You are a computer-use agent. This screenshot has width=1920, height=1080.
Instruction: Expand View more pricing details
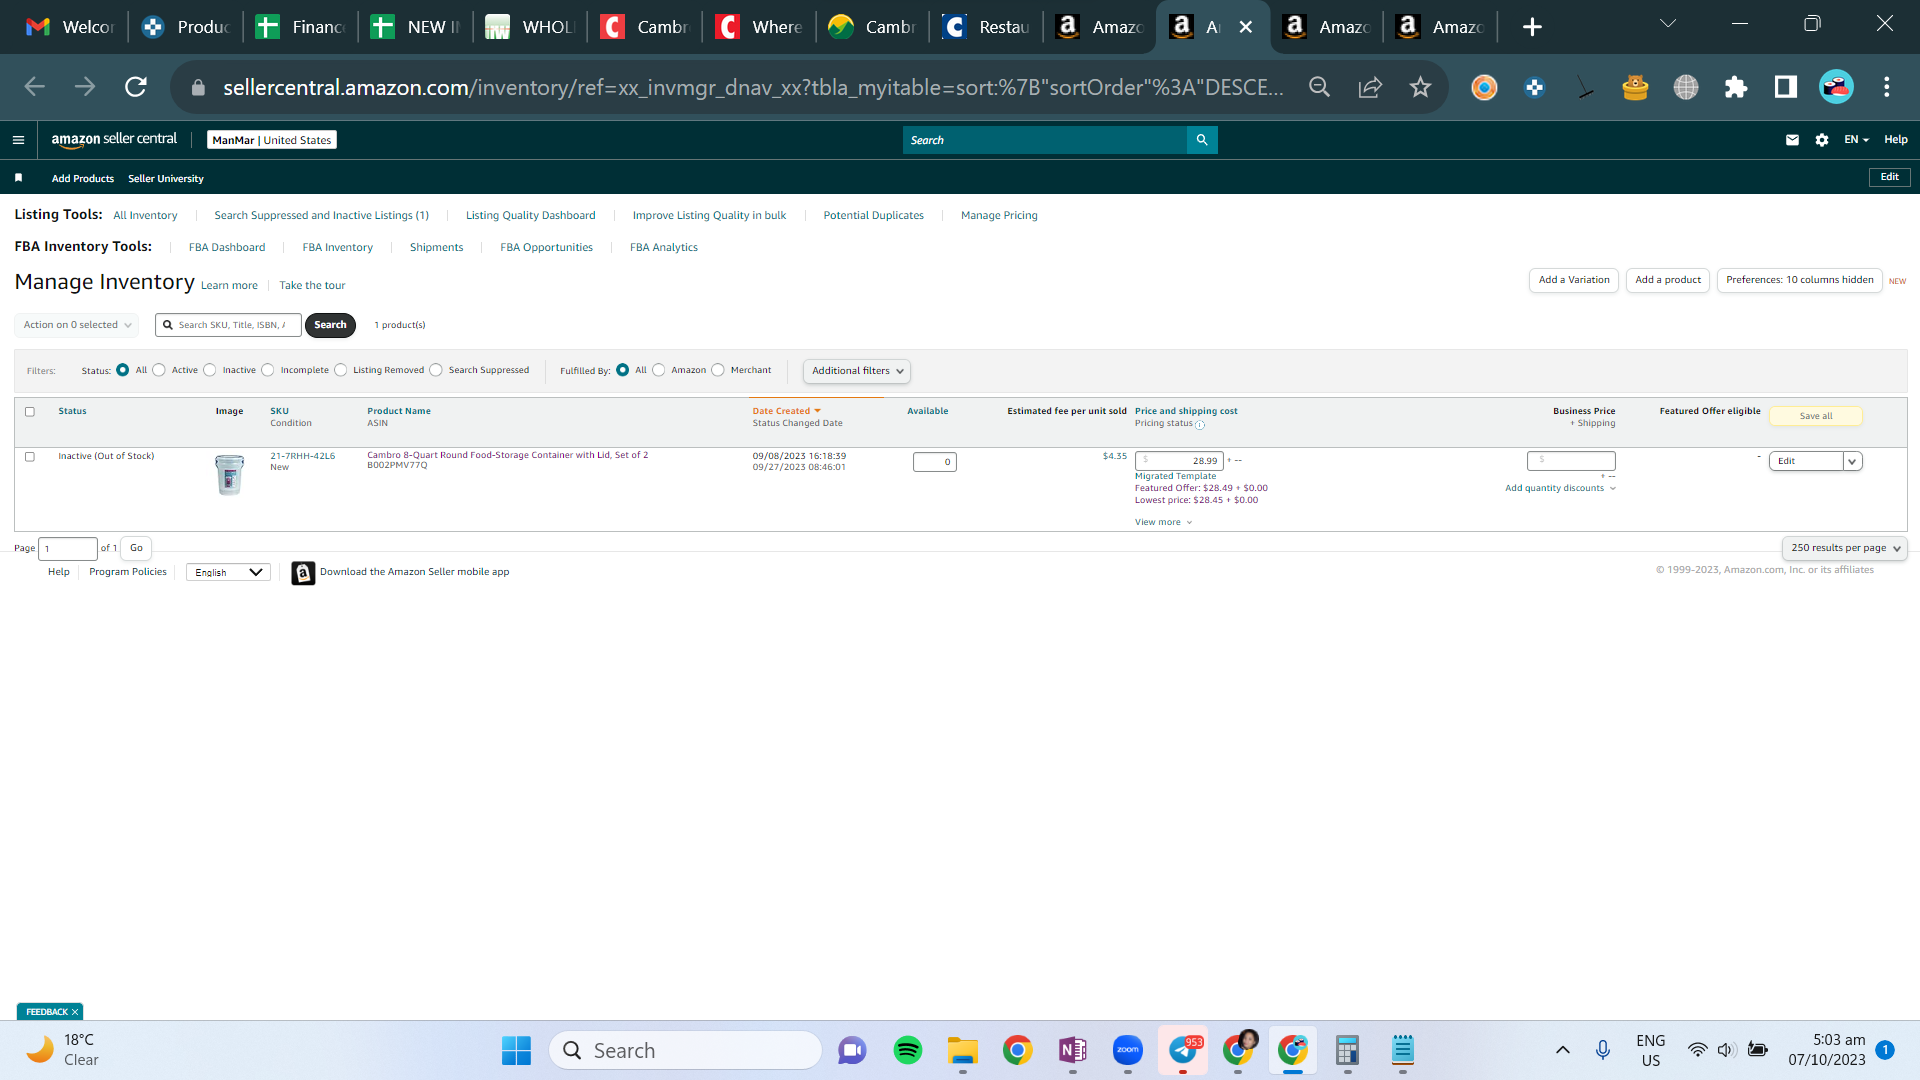pyautogui.click(x=1163, y=522)
